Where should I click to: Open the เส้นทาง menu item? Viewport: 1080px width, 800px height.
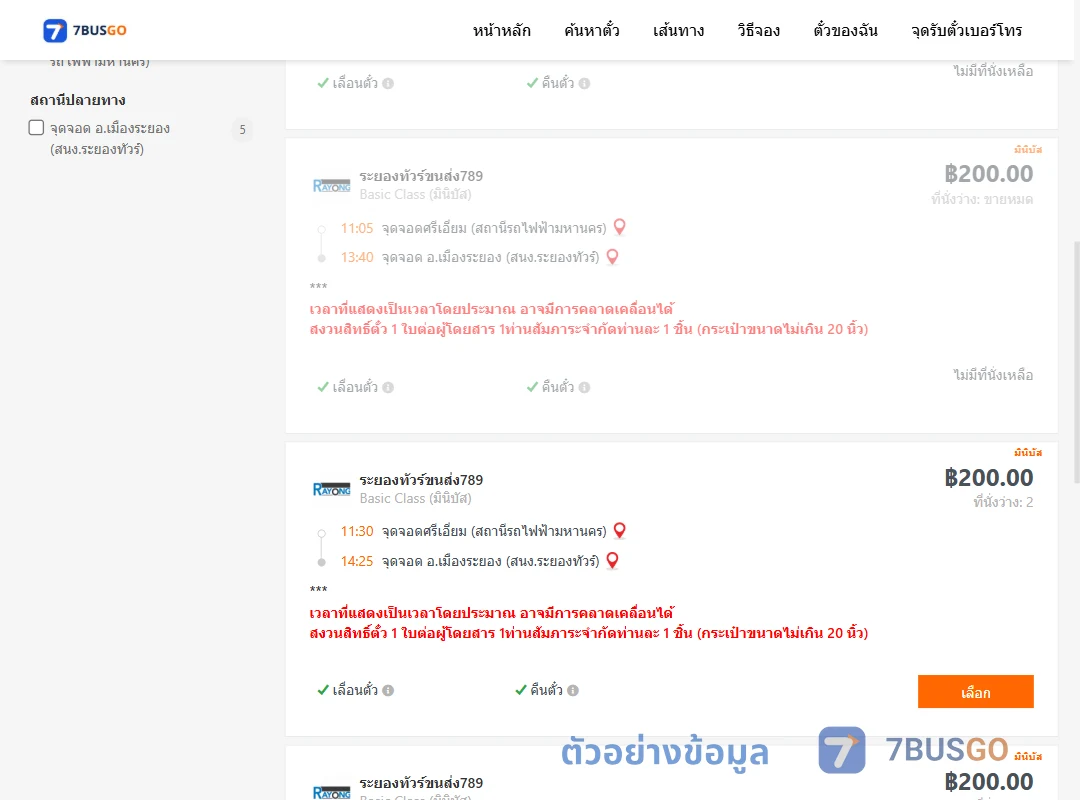678,30
